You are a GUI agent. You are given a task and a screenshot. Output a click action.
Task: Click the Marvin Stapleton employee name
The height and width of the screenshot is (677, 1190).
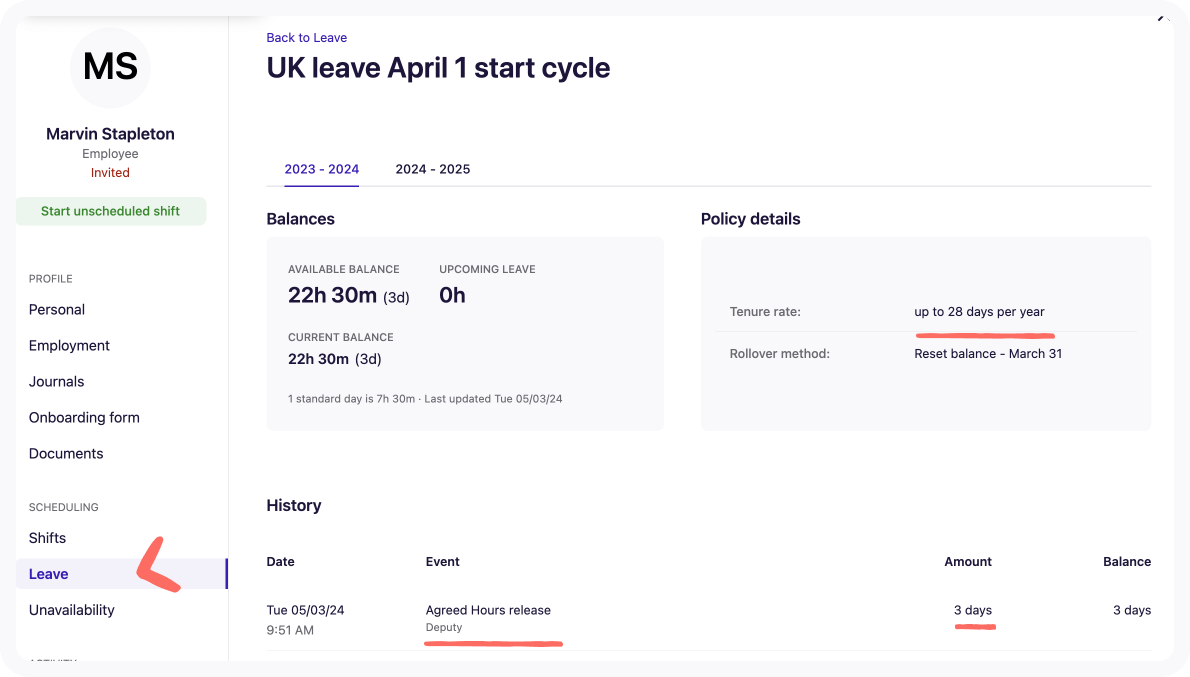(x=110, y=134)
